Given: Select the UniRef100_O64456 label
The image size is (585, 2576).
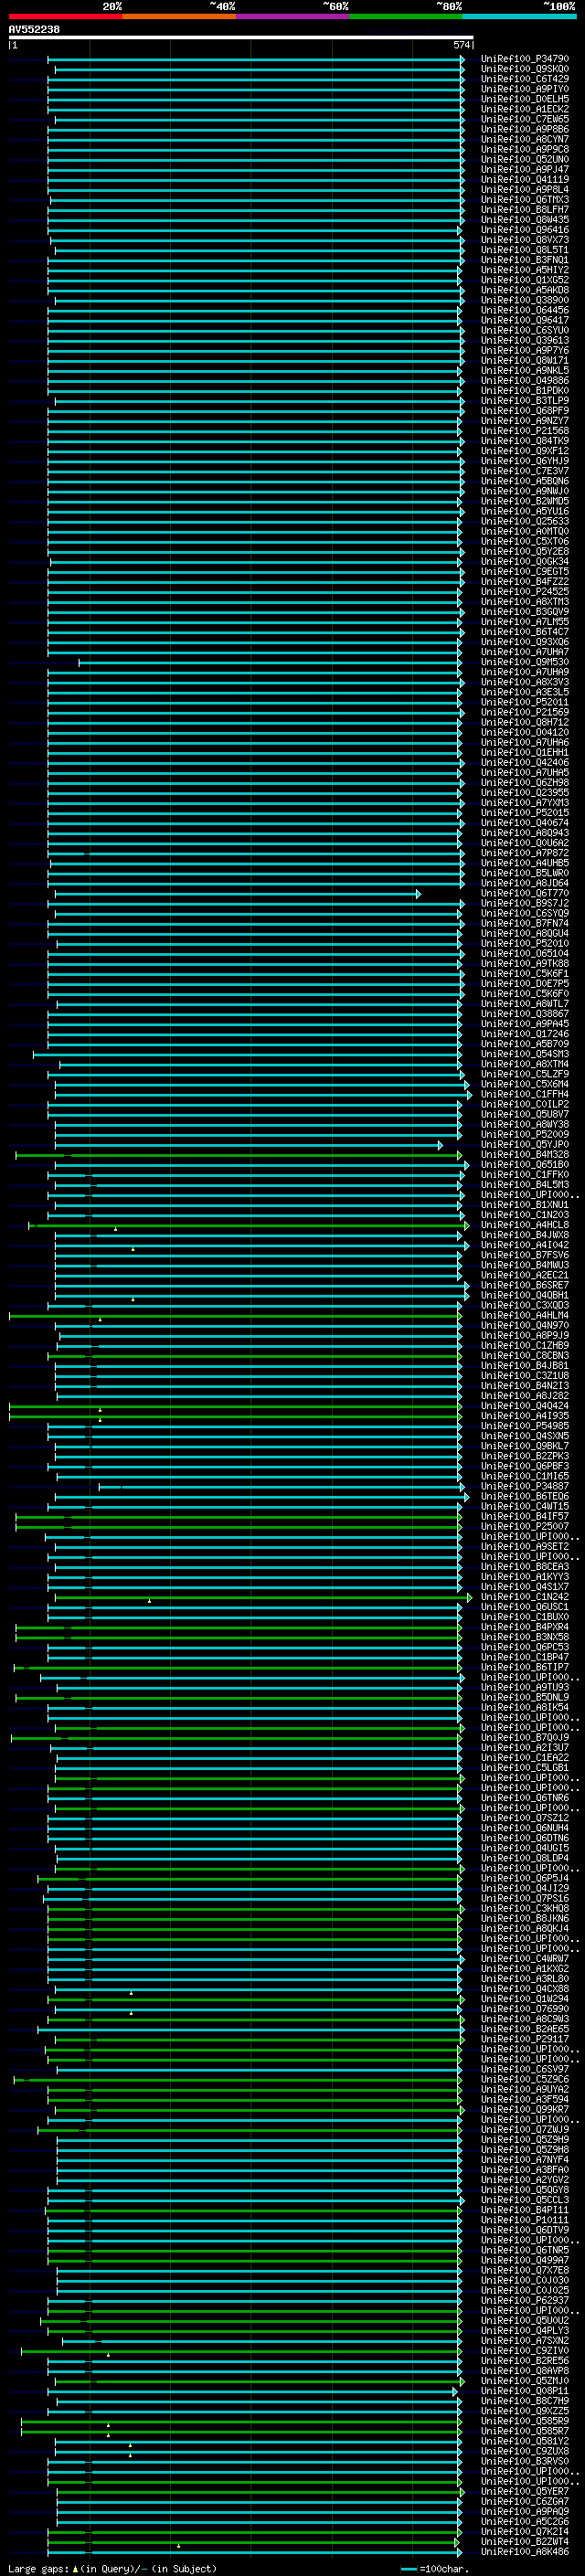Looking at the screenshot, I should 524,310.
